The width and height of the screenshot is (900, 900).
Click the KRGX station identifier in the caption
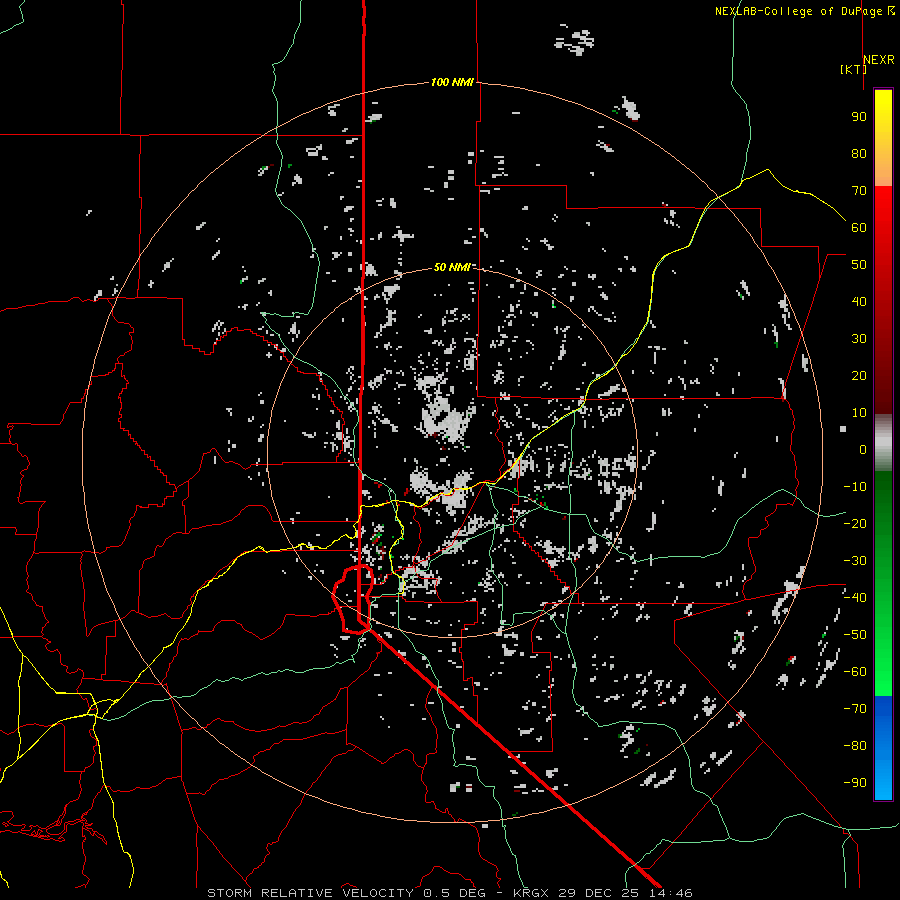point(531,893)
